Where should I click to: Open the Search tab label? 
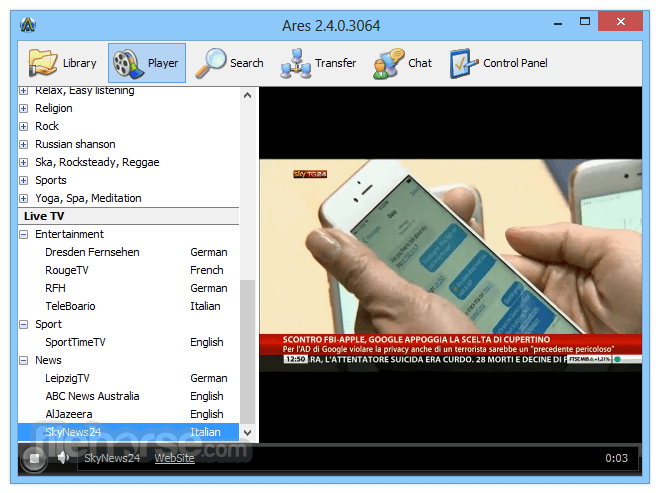tap(247, 63)
